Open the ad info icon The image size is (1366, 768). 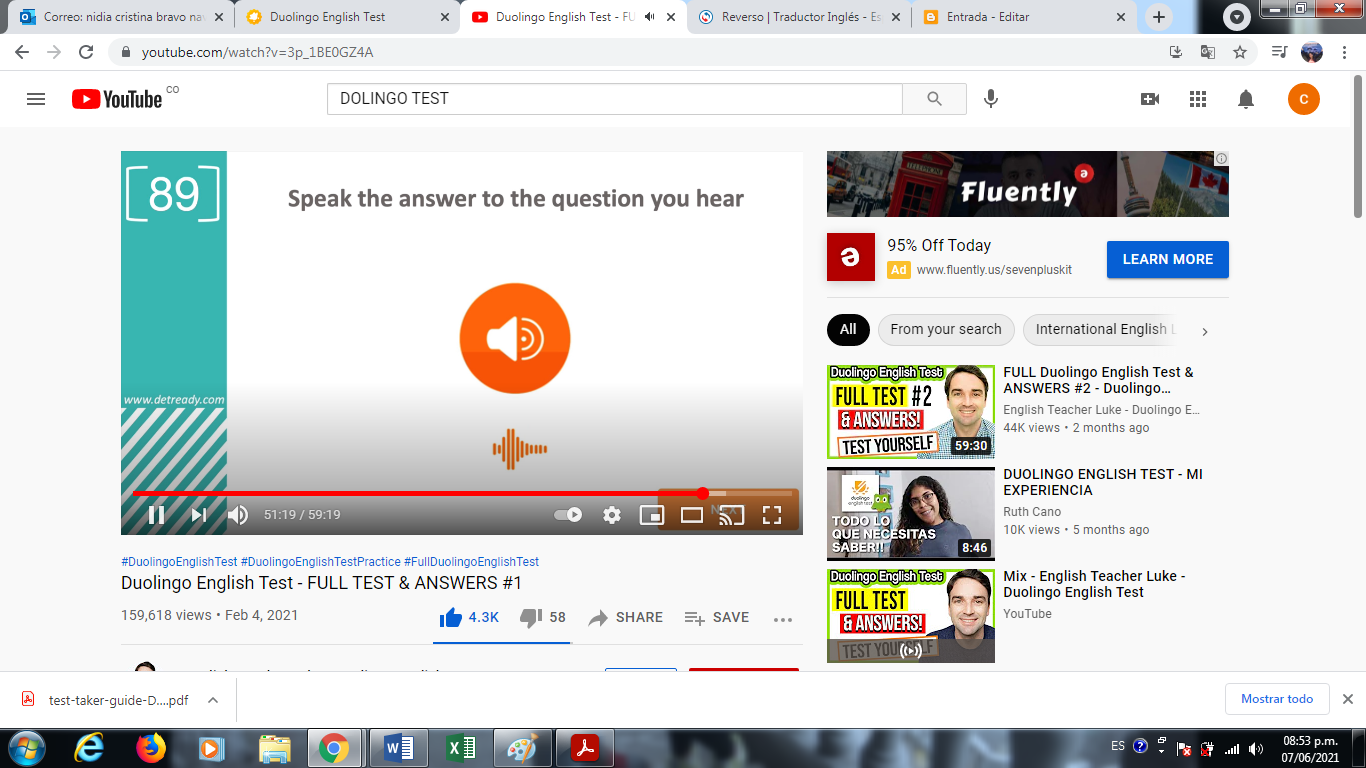coord(1222,158)
